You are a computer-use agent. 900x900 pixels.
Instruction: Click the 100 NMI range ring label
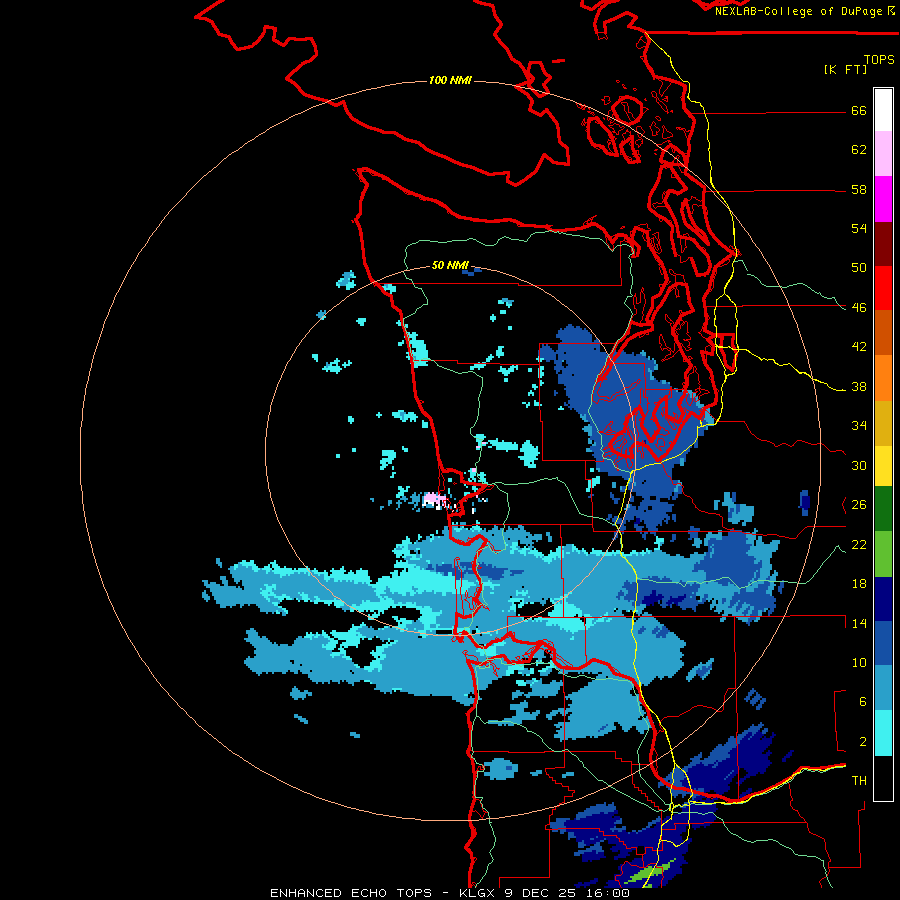(451, 80)
